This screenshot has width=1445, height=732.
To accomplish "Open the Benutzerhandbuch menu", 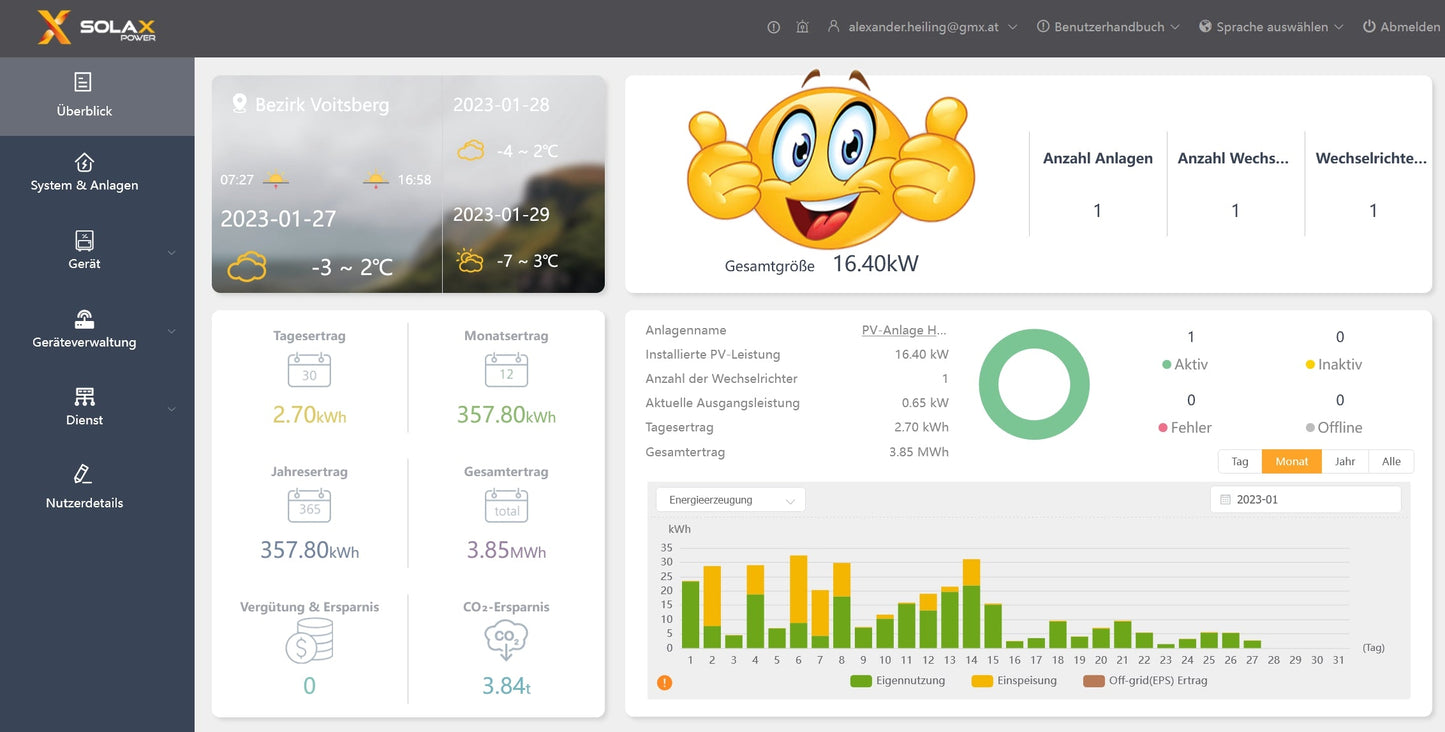I will pos(1106,26).
